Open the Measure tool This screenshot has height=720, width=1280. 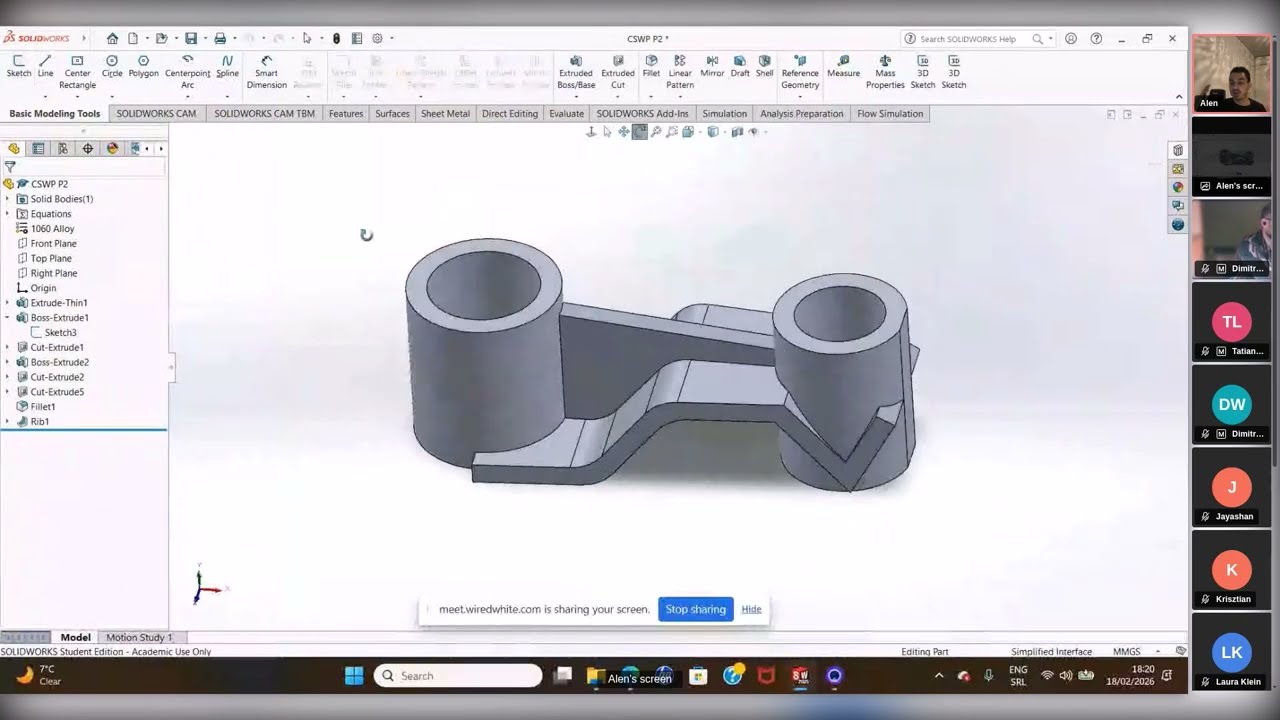(x=843, y=66)
